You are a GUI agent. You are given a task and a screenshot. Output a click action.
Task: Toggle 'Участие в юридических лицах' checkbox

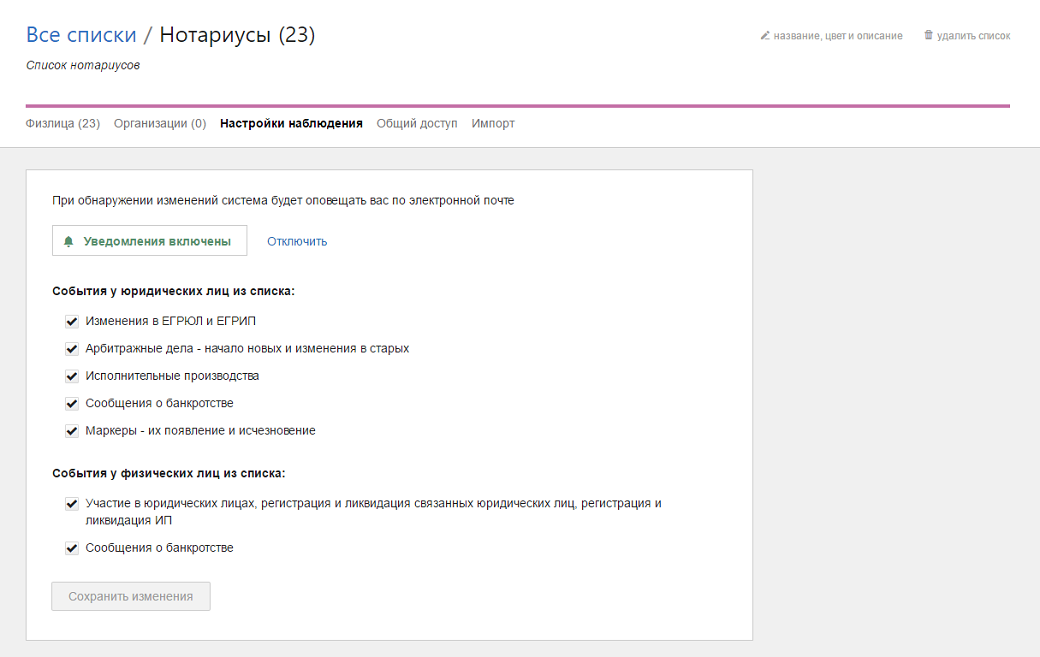pos(72,504)
